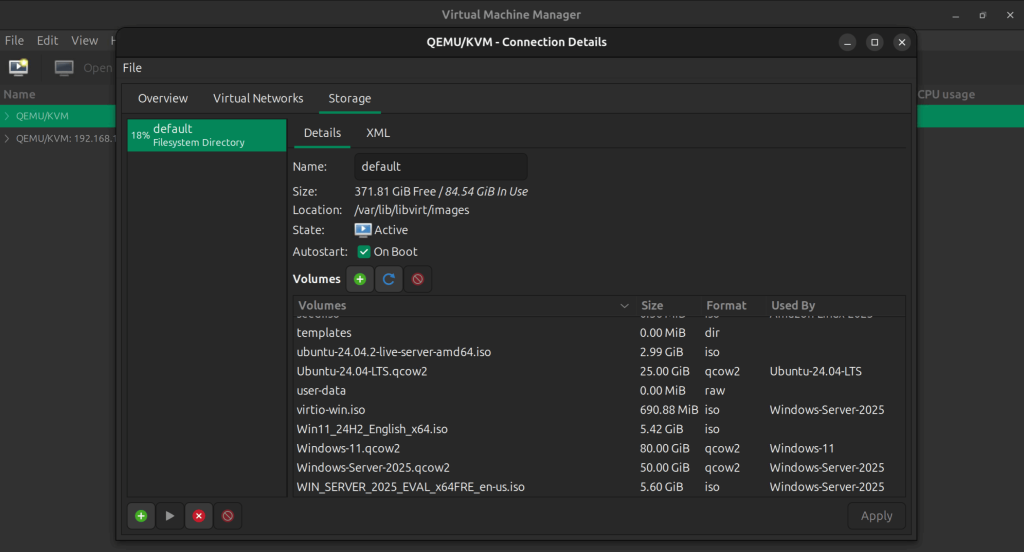Open the XML sub-tab
Viewport: 1024px width, 552px height.
point(378,133)
